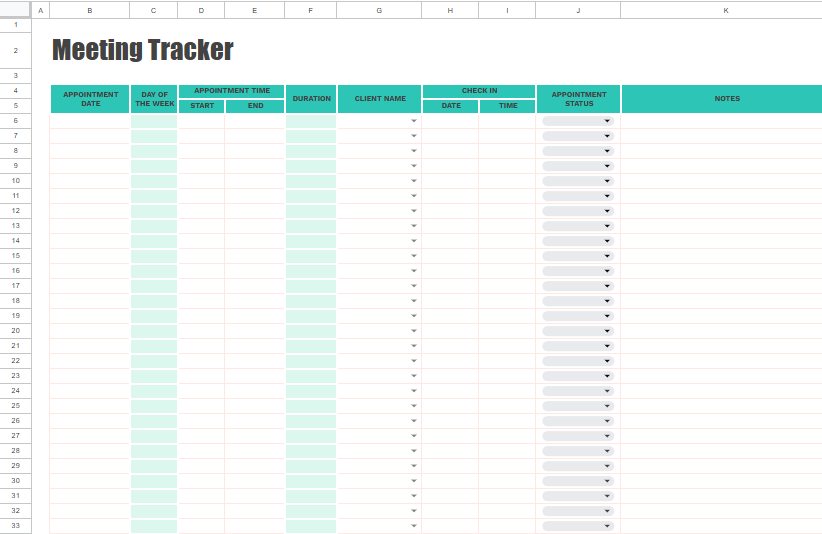Screen dimensions: 822x534
Task: Click Start time cell in row 7
Action: (201, 136)
